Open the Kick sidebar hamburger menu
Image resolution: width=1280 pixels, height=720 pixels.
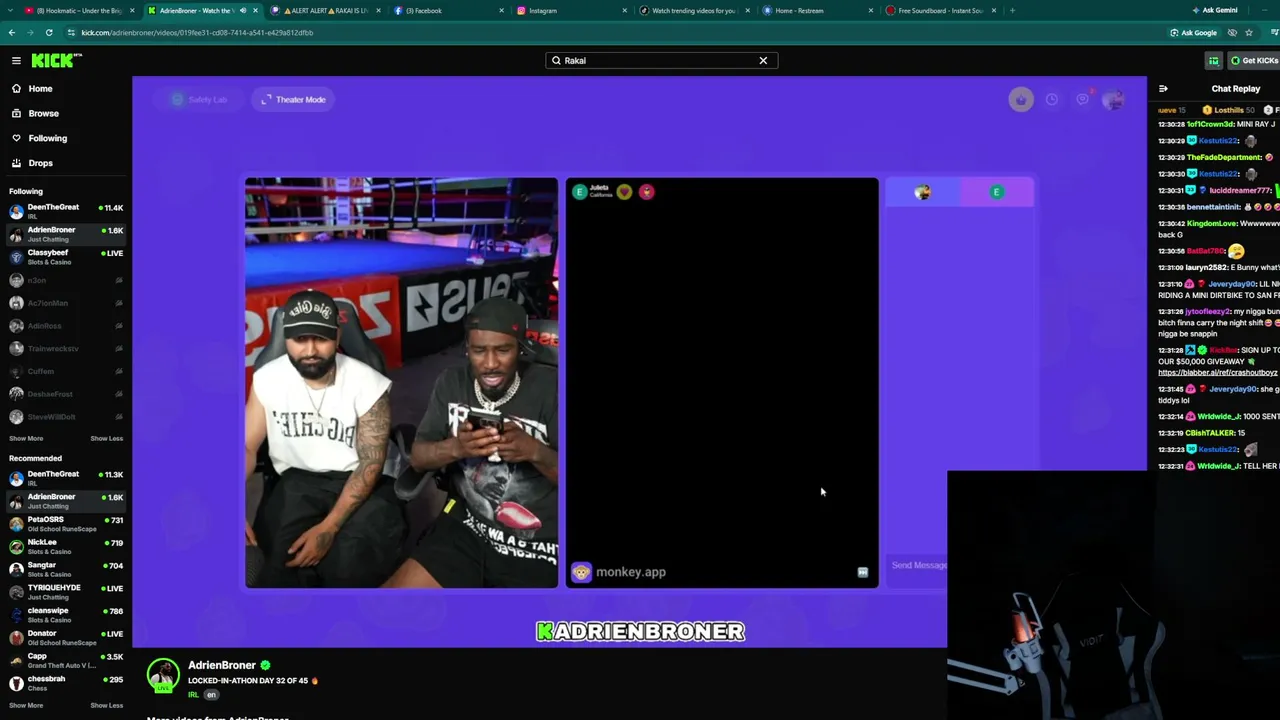coord(16,60)
